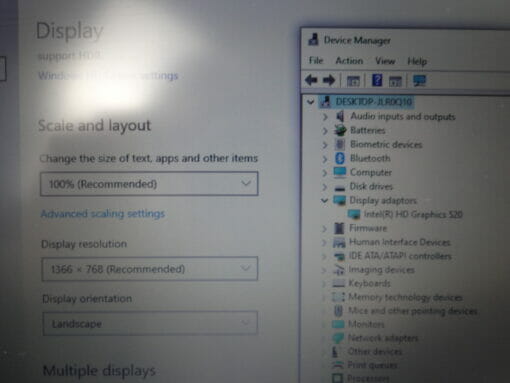Click the Network adapters icon
Screen dimensions: 510x383
click(x=338, y=338)
